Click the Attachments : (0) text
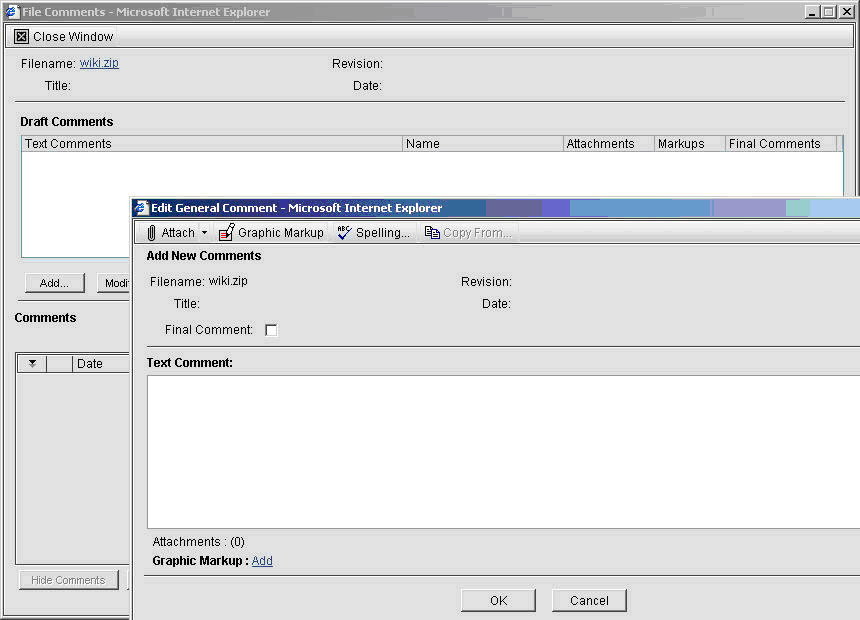 (x=199, y=542)
